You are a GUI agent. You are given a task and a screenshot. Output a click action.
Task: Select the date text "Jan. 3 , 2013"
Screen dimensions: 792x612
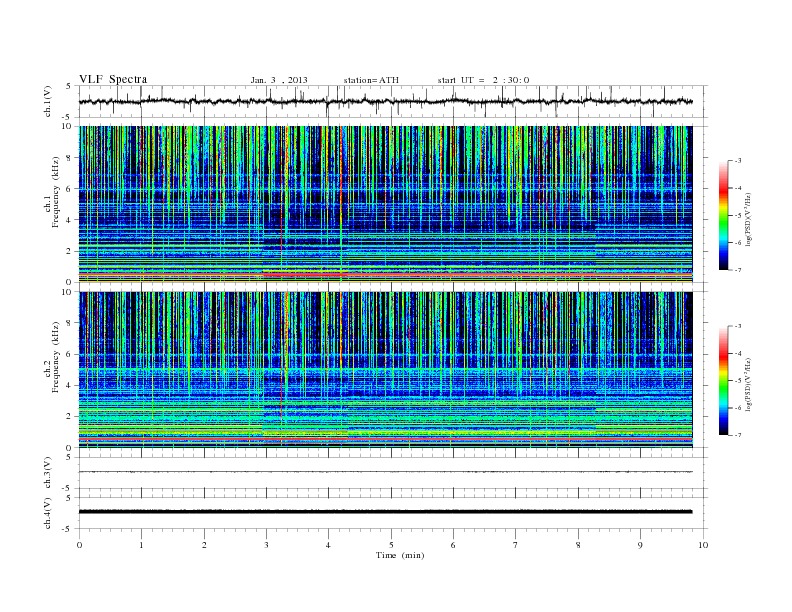(279, 80)
